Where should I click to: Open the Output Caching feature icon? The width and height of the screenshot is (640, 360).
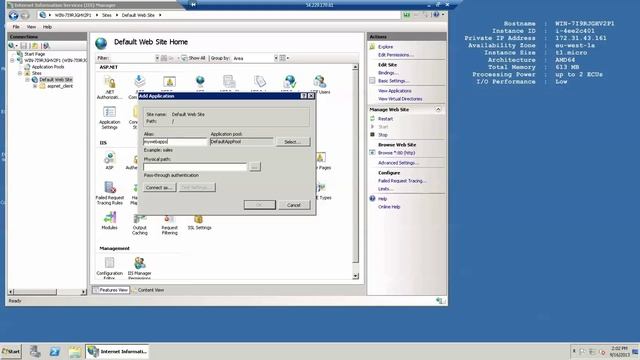(x=140, y=224)
